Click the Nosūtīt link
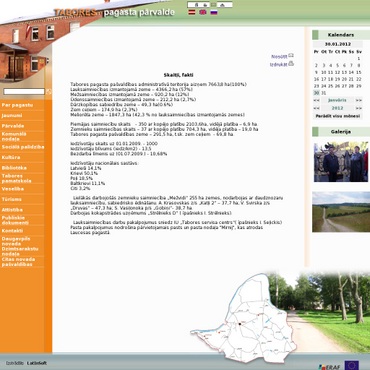 (279, 57)
